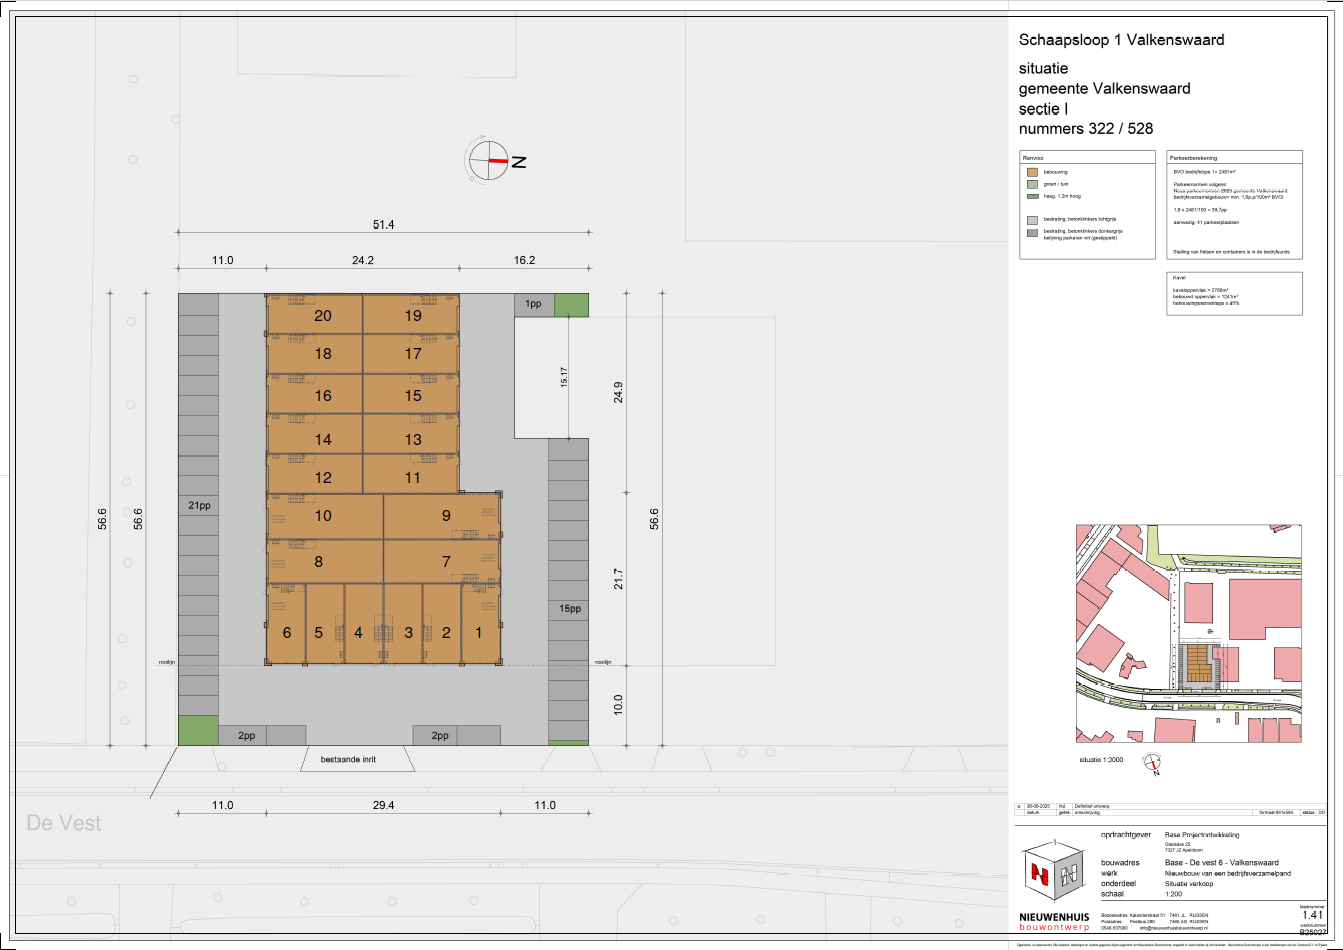Click the '21.7' vertical dimension
This screenshot has height=950, width=1343.
coord(619,580)
